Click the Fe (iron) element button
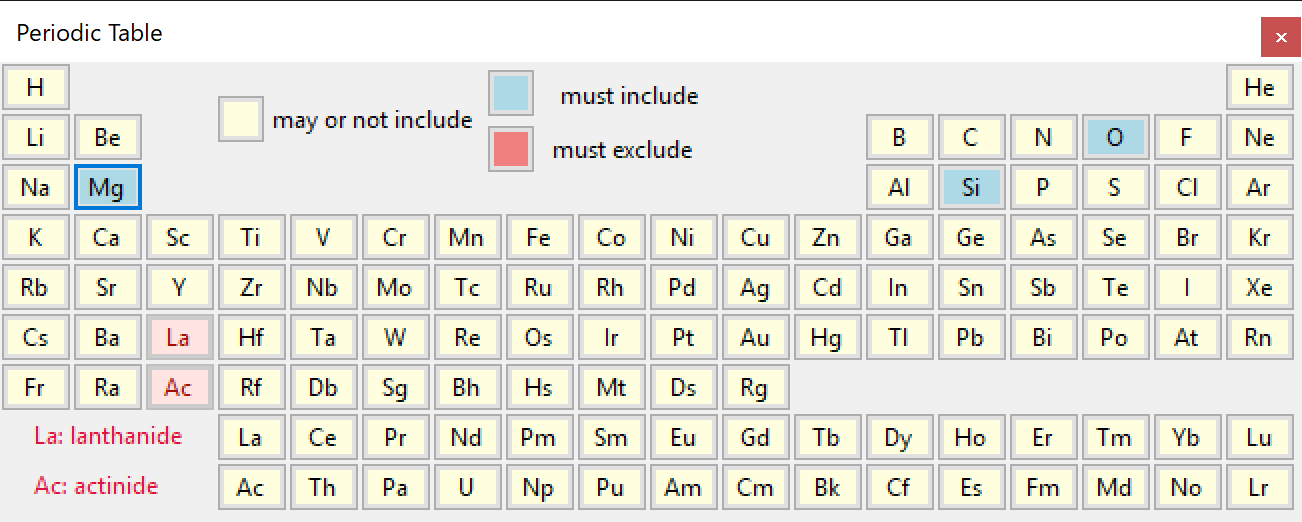The width and height of the screenshot is (1302, 522). click(x=539, y=237)
